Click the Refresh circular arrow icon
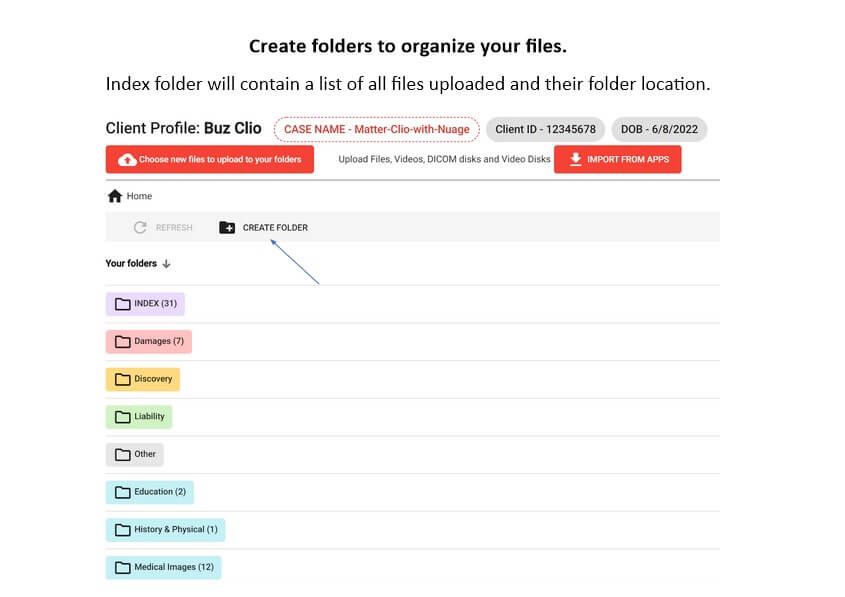This screenshot has height=597, width=845. [140, 228]
